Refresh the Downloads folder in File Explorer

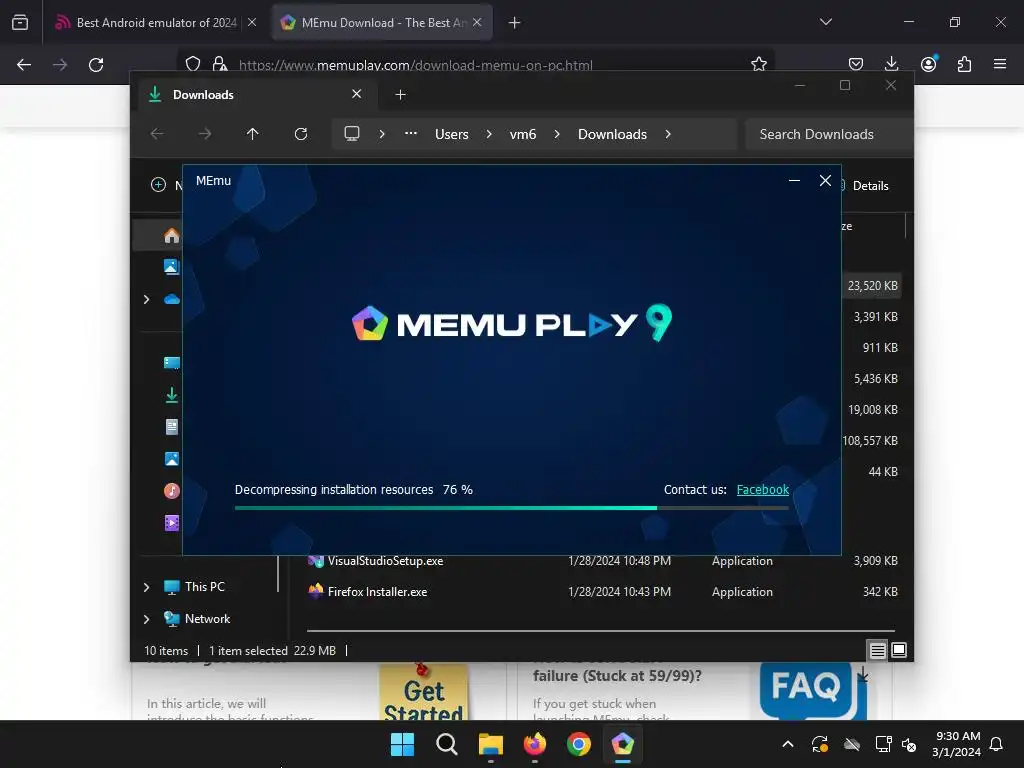pyautogui.click(x=300, y=134)
